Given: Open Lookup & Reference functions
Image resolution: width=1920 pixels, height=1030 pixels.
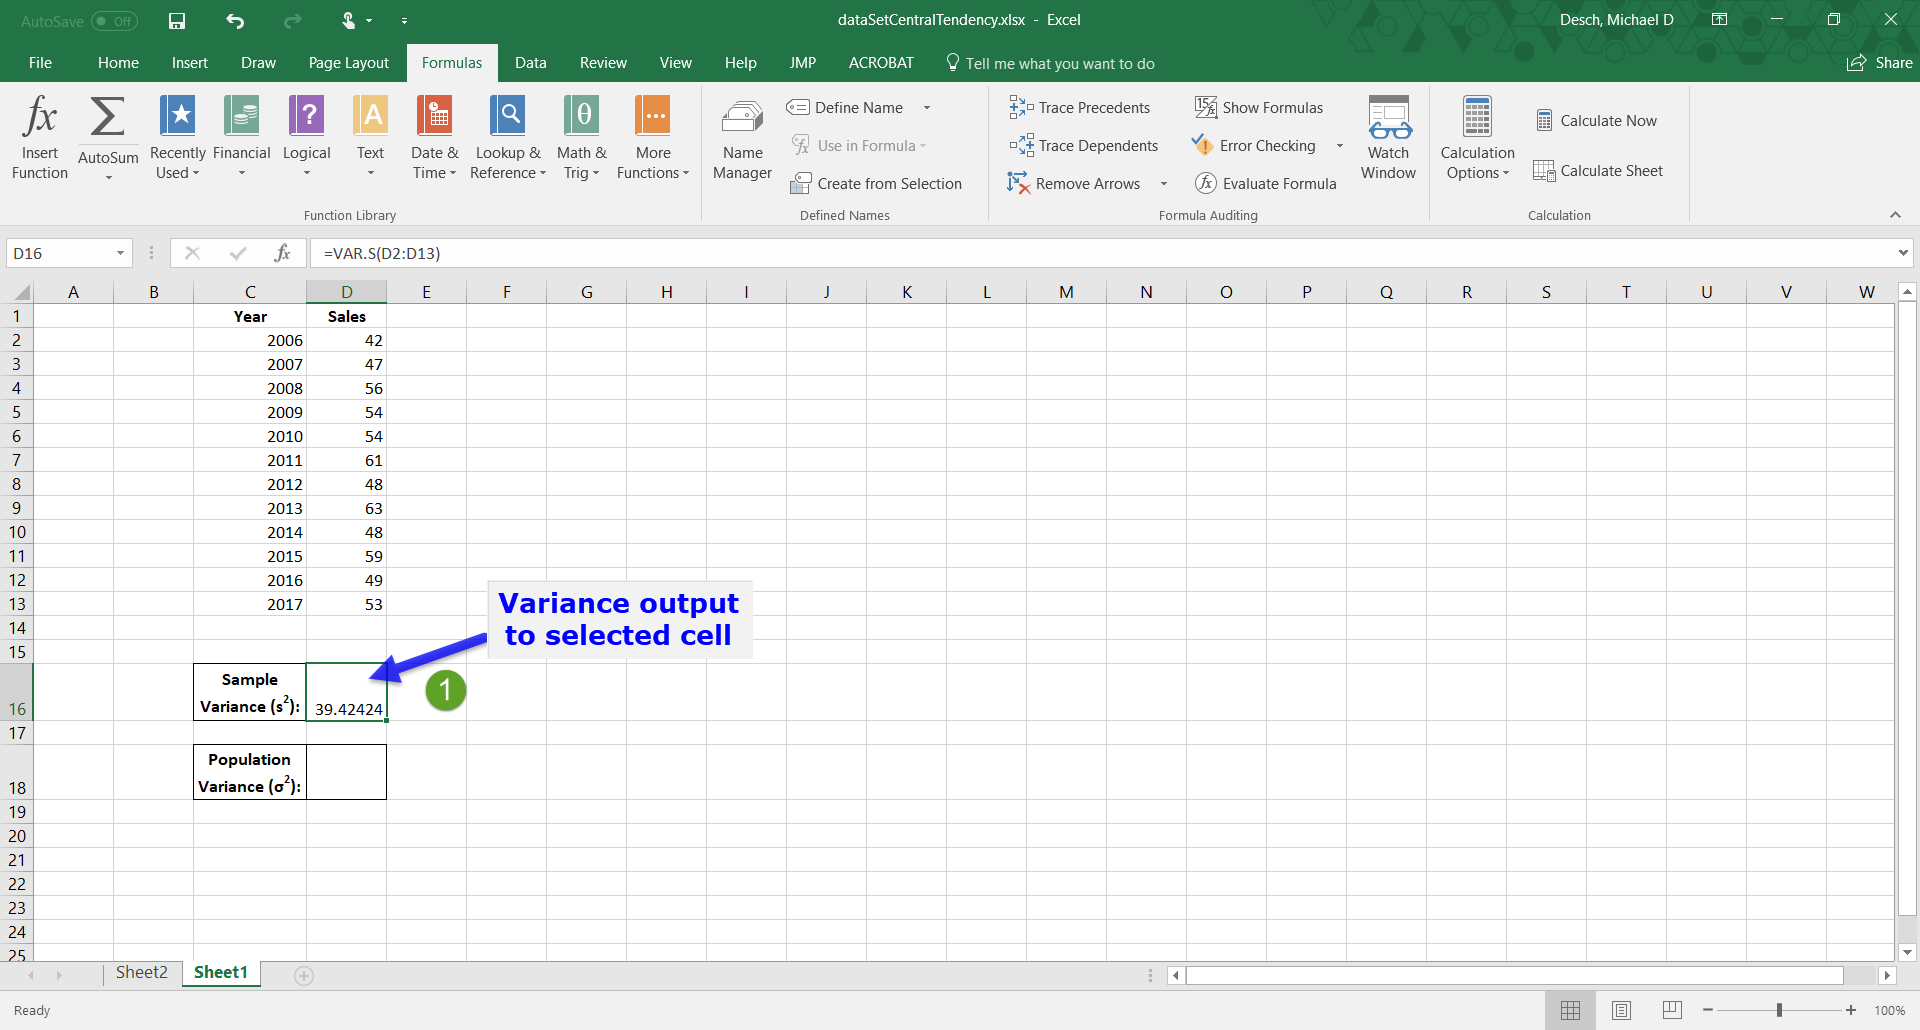Looking at the screenshot, I should click(508, 137).
